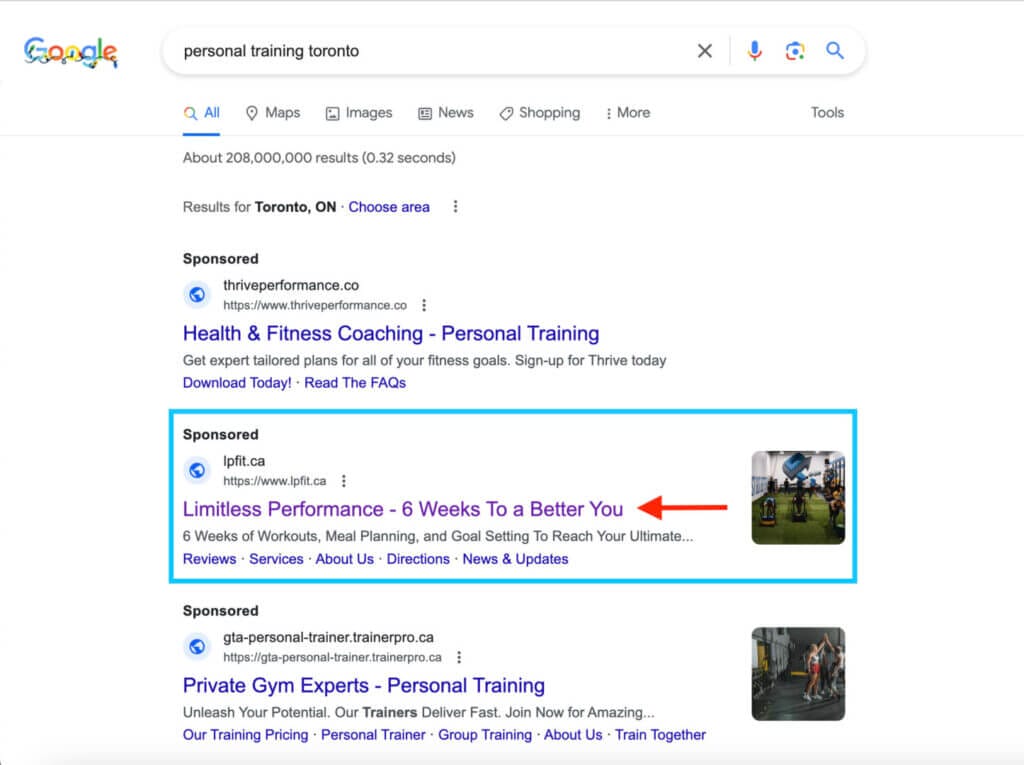This screenshot has width=1024, height=765.
Task: Open the Tools filter options
Action: pyautogui.click(x=827, y=112)
